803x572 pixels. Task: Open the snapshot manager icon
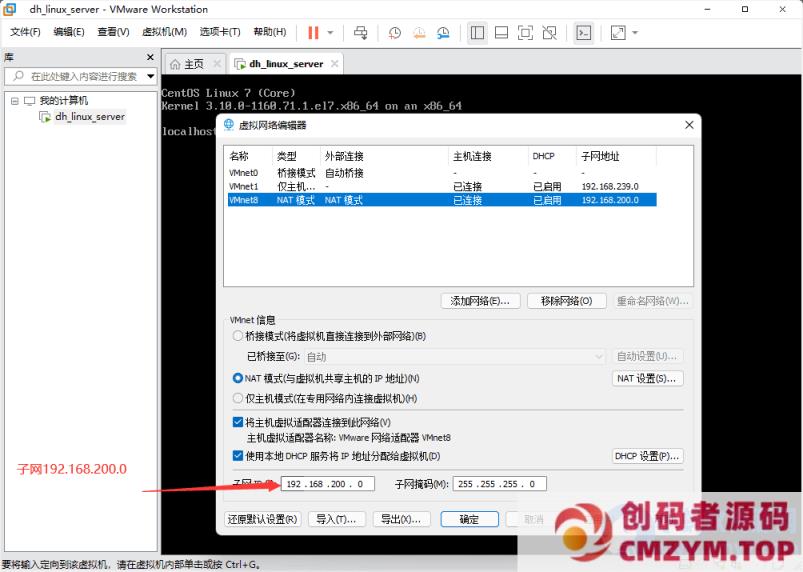point(443,33)
